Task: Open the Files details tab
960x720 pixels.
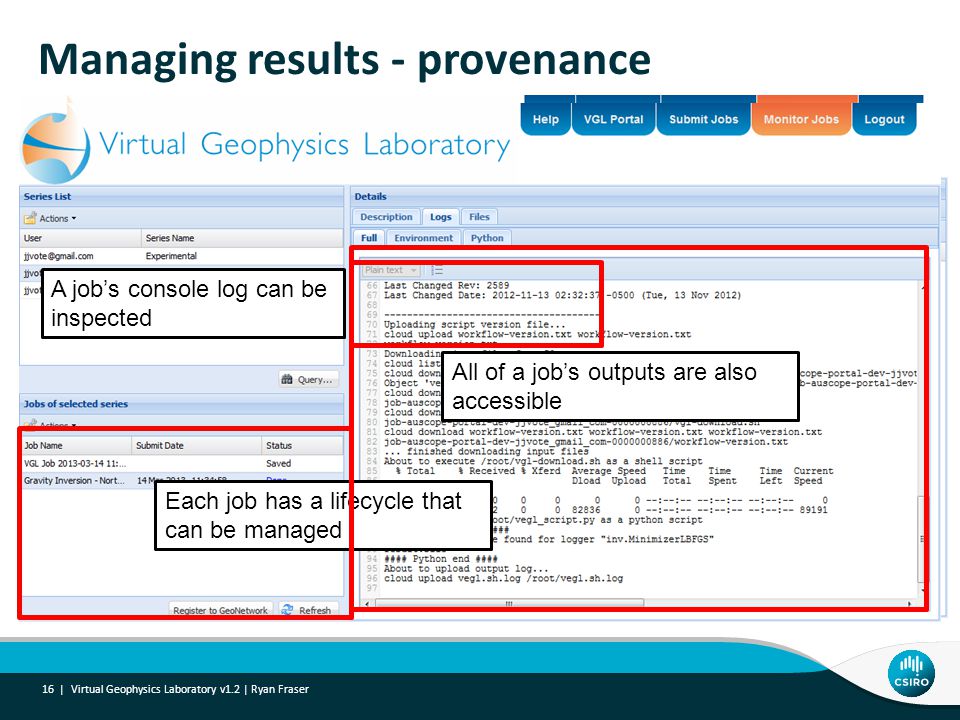Action: [479, 217]
